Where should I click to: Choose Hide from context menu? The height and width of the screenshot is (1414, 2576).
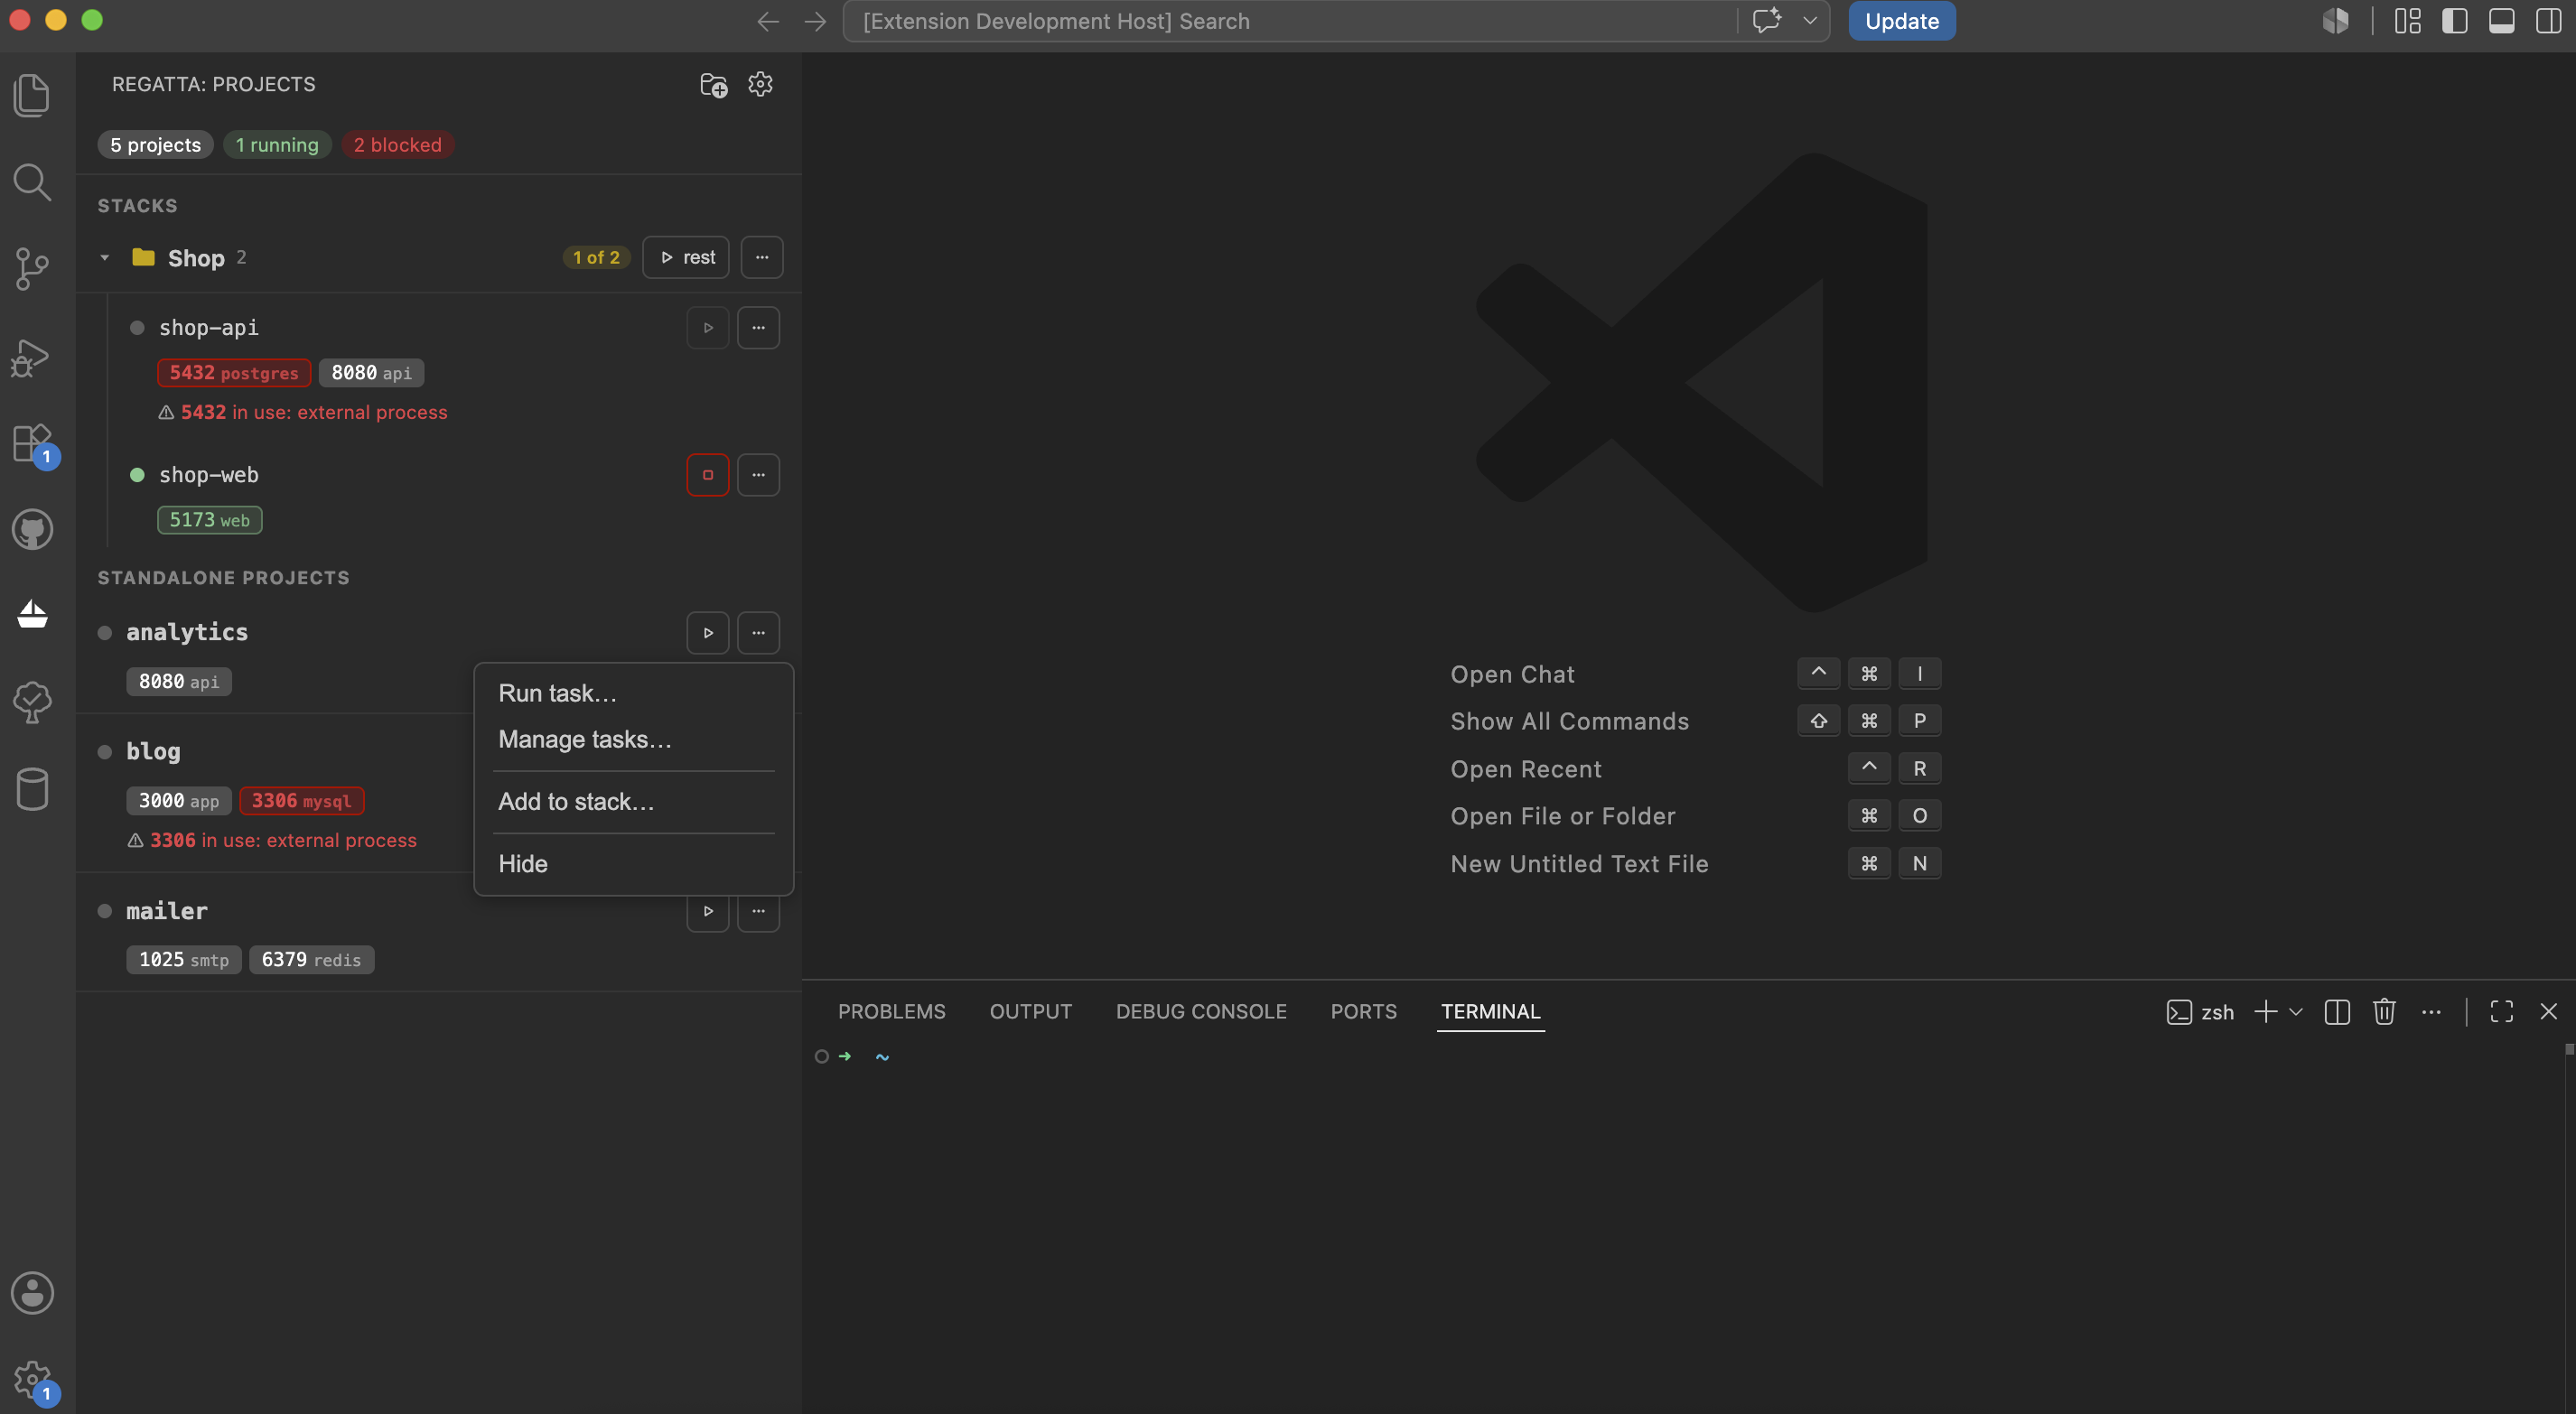click(x=634, y=864)
